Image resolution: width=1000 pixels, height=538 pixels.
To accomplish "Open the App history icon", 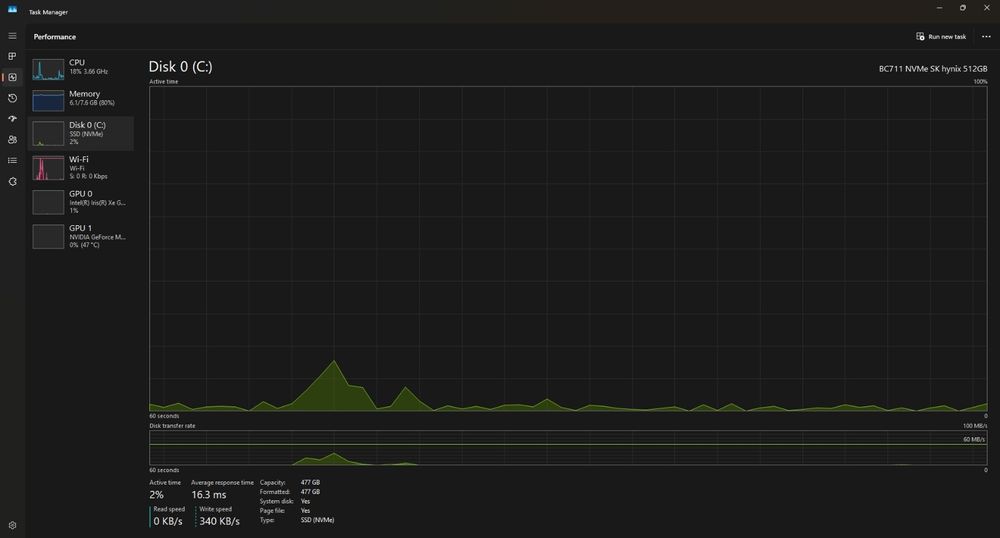I will click(12, 98).
